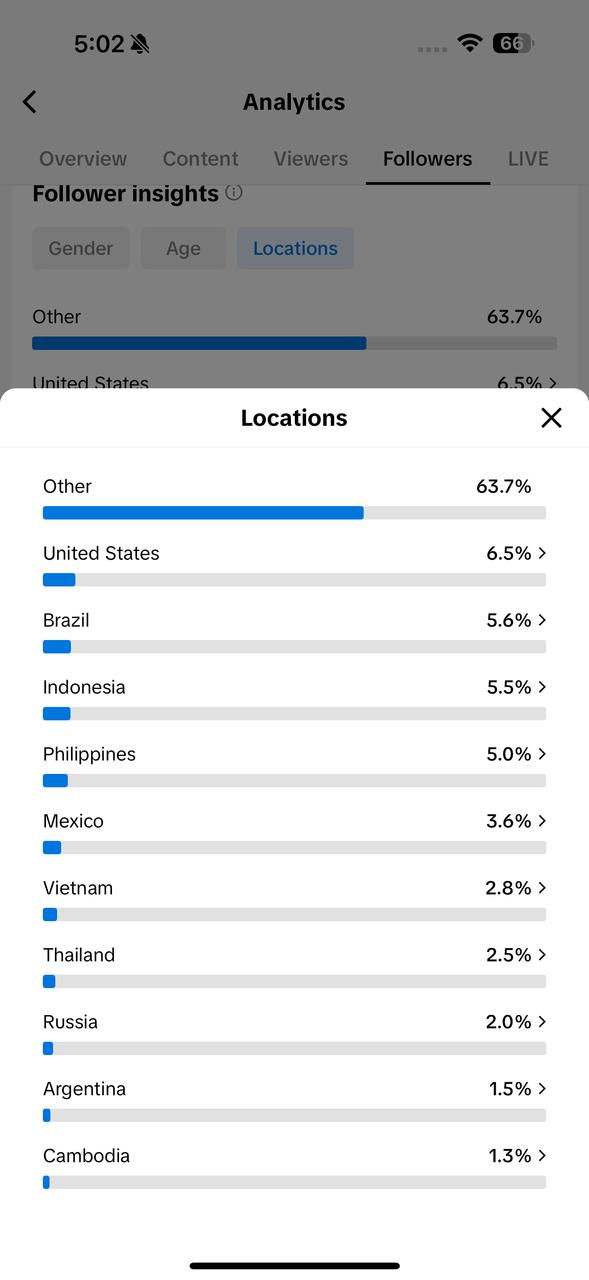Screen dimensions: 589x1280
Task: Close the Locations sheet with X
Action: pos(551,418)
